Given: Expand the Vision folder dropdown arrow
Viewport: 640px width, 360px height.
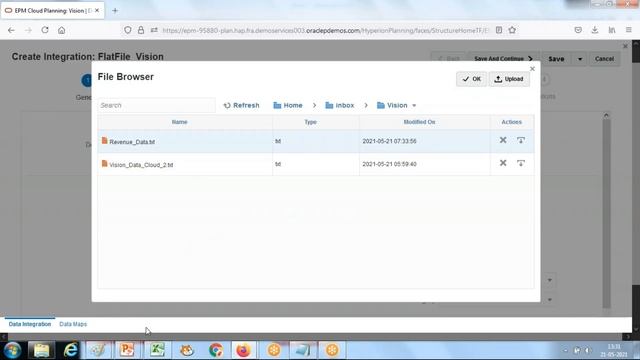Looking at the screenshot, I should (414, 105).
